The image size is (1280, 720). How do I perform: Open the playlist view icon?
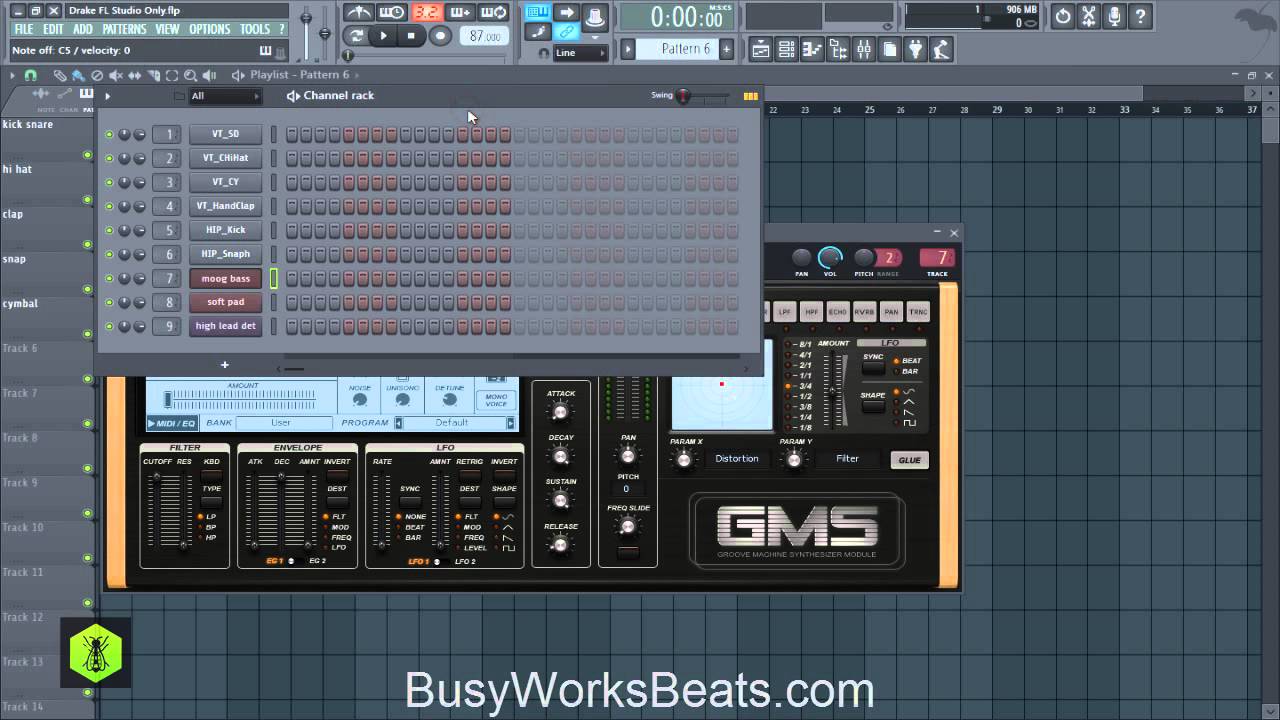[x=761, y=49]
